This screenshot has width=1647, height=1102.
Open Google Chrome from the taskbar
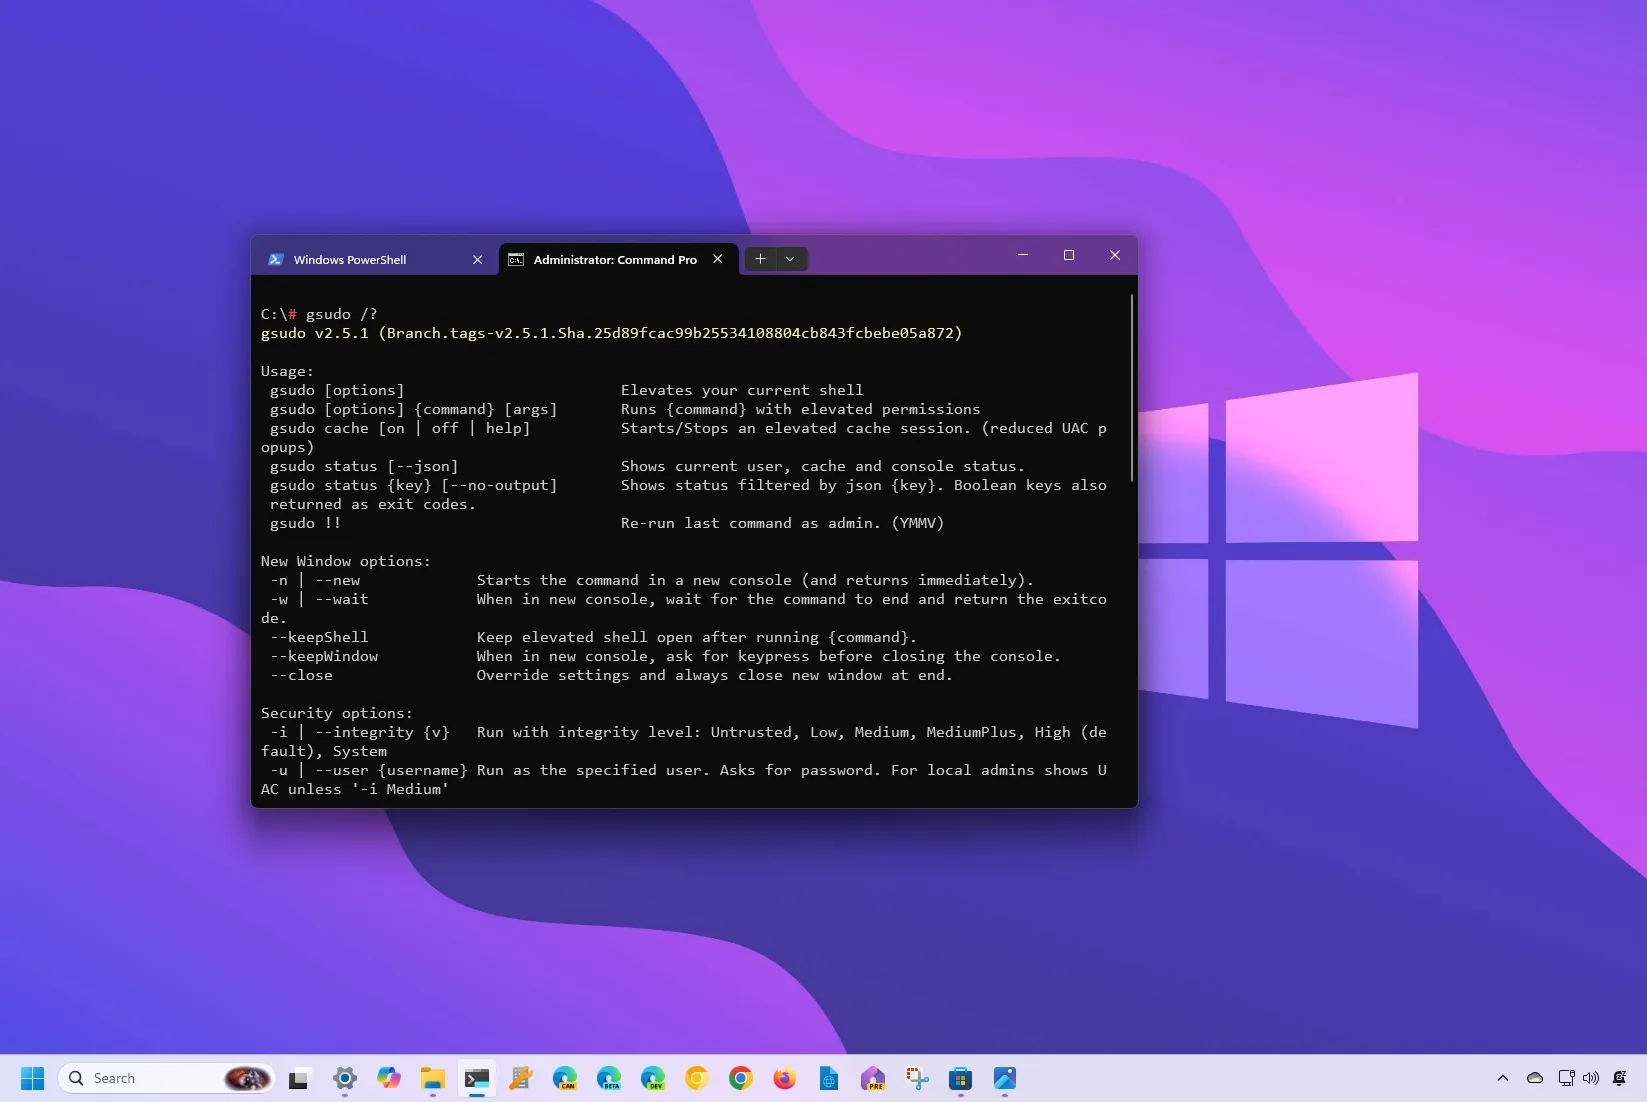[x=740, y=1079]
